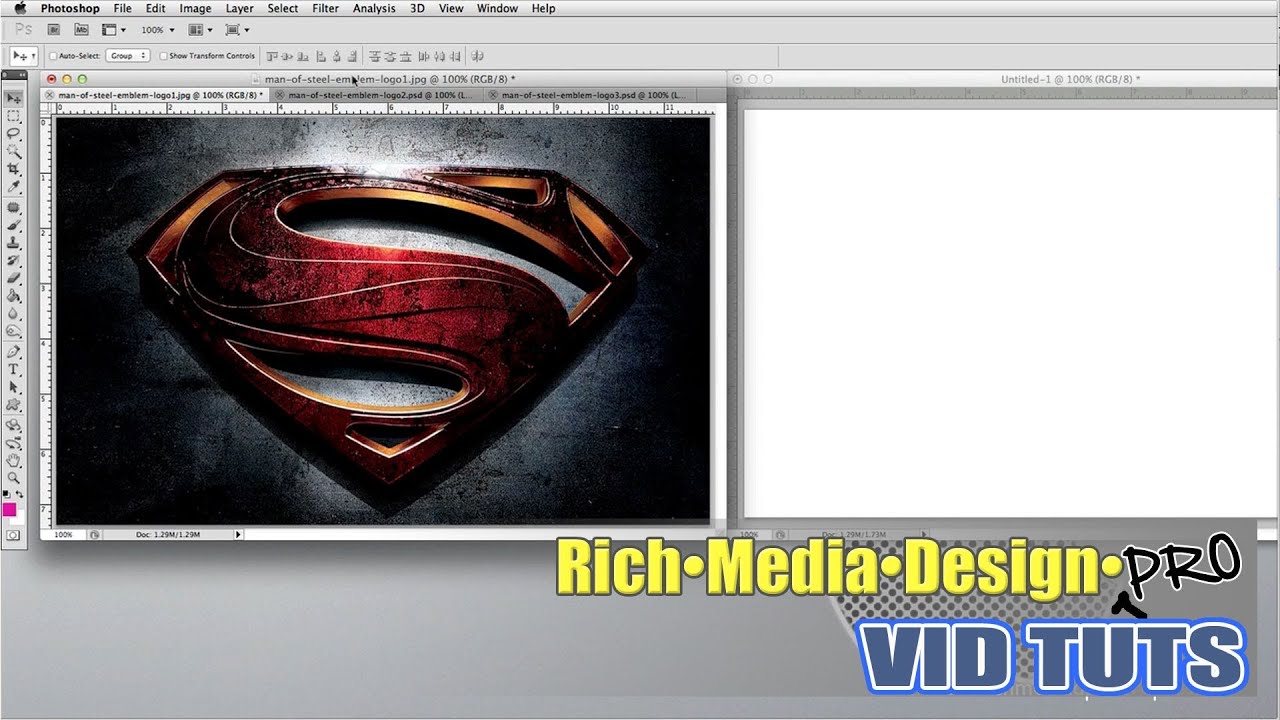Select the Clone Stamp tool
The height and width of the screenshot is (720, 1280).
click(14, 243)
